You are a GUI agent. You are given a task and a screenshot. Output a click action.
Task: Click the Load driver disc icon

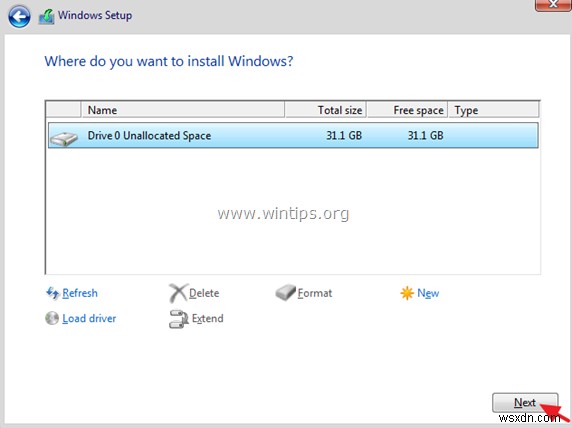[52, 318]
